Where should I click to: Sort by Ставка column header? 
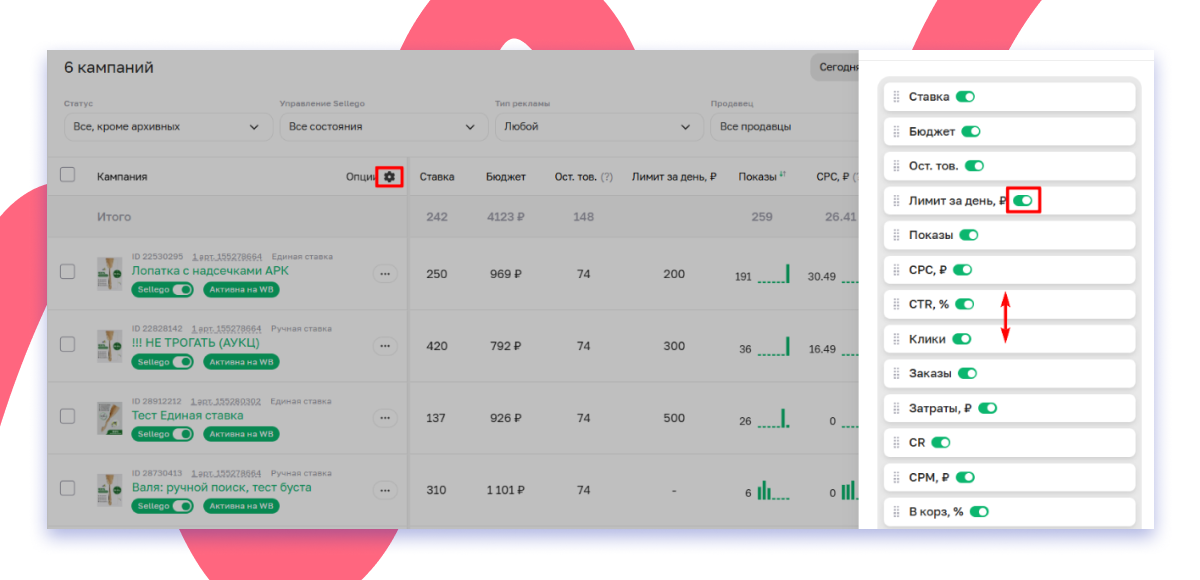[x=437, y=177]
